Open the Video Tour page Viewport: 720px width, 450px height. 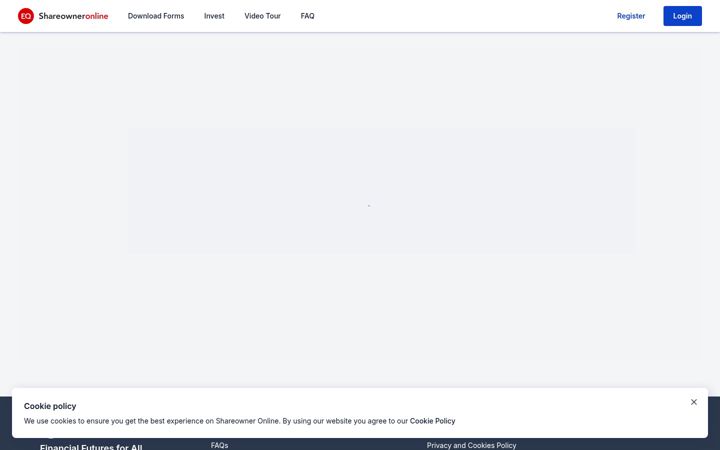262,16
